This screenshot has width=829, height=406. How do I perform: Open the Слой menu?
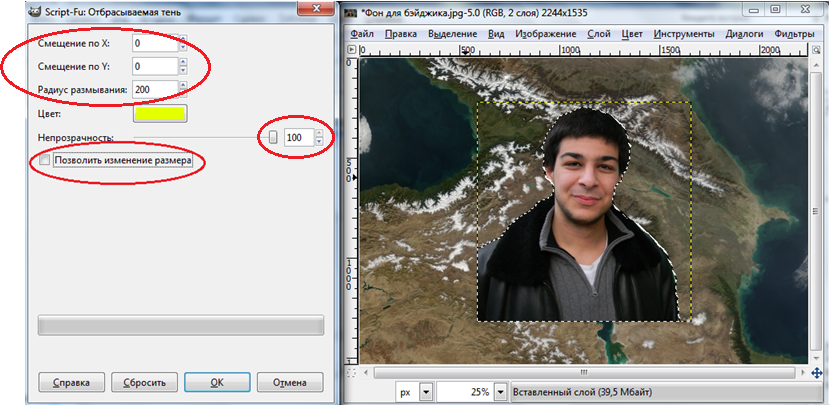599,34
